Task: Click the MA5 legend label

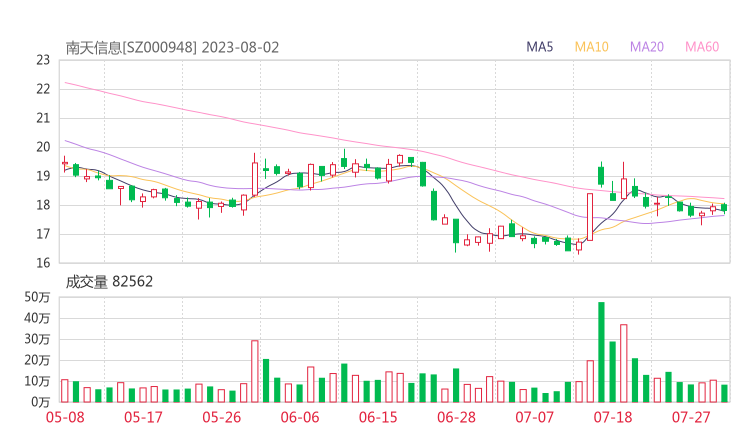Action: [539, 47]
